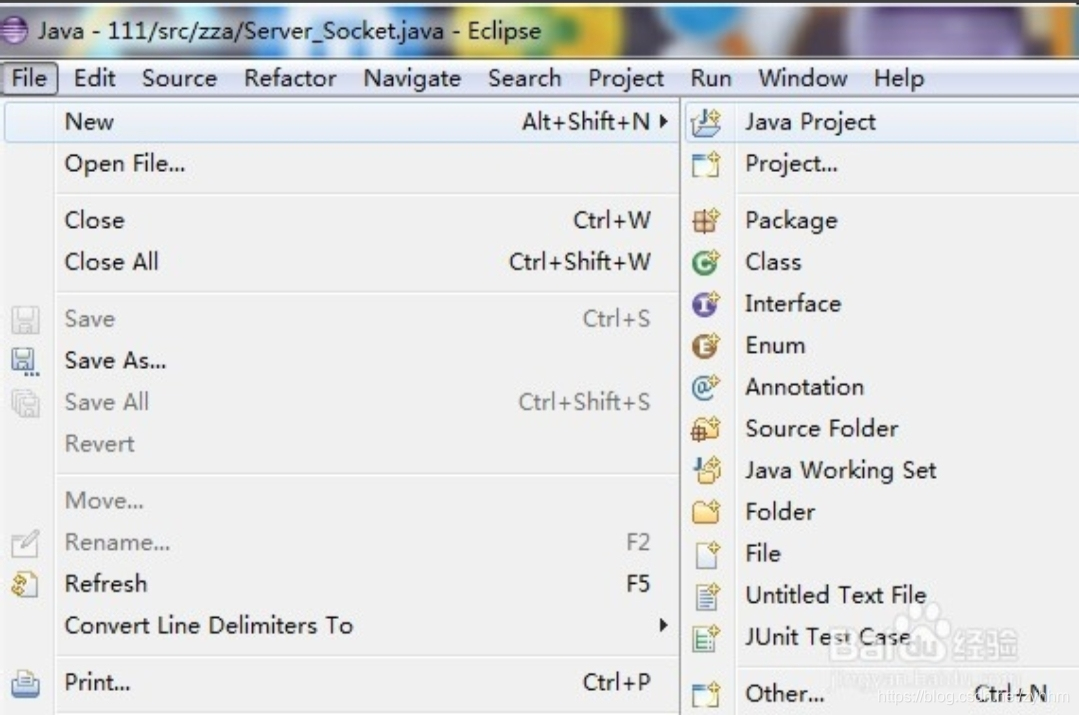The width and height of the screenshot is (1079, 715).
Task: Click the Ctrl+Shift+W shortcut text
Action: click(x=579, y=262)
